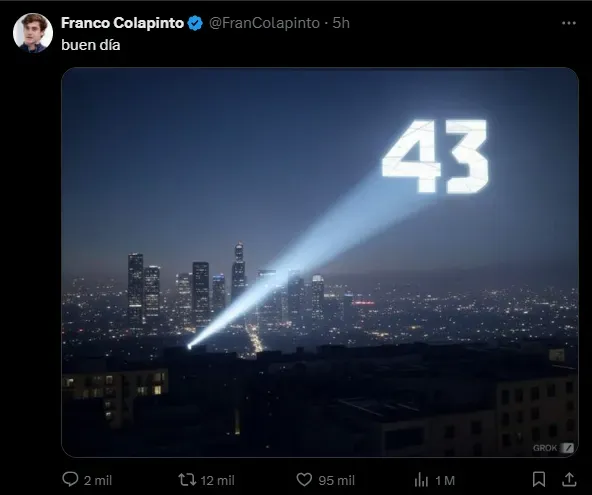
Task: Retweet using the repost arrows icon
Action: click(187, 480)
